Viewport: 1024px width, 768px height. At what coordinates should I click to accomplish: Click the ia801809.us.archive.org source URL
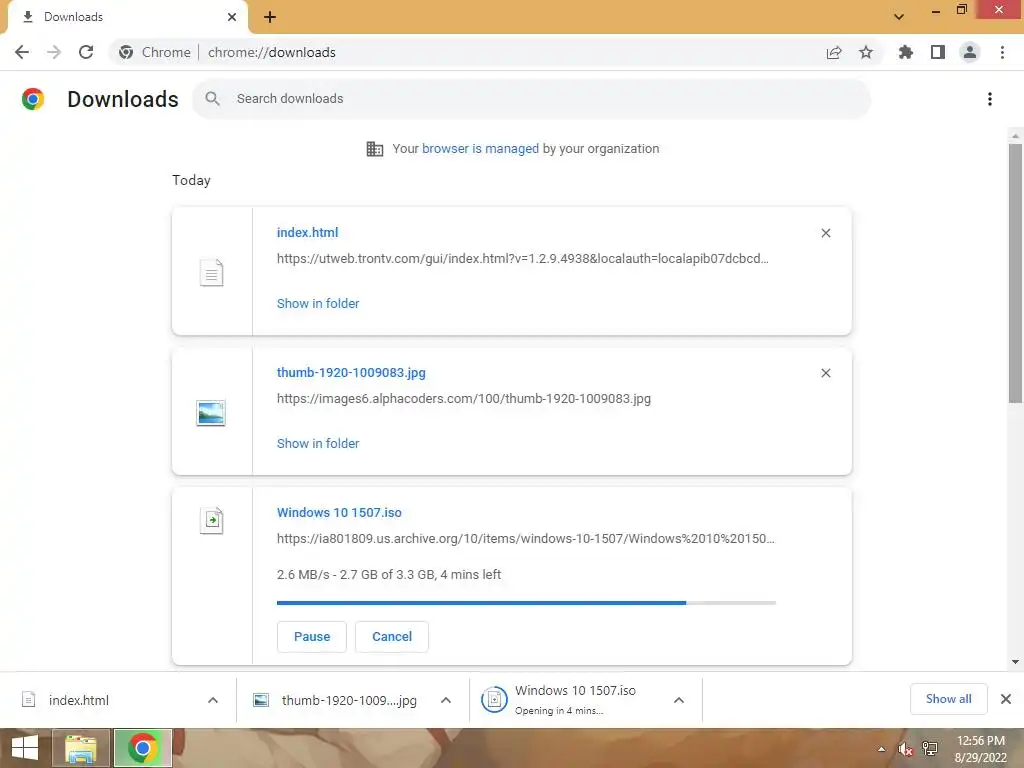coord(526,539)
